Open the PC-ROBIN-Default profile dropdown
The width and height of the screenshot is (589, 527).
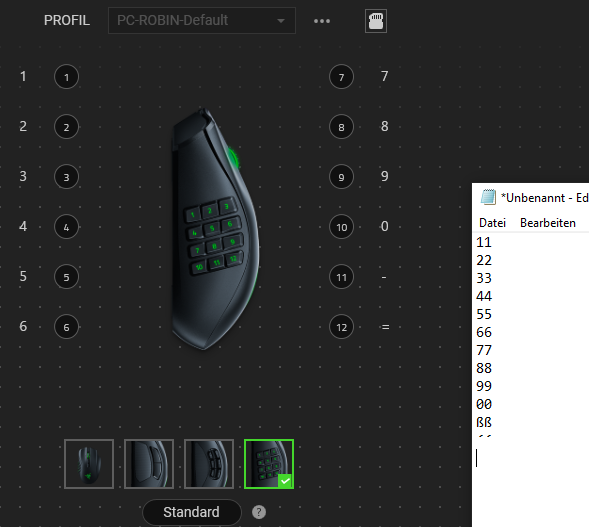[x=202, y=21]
